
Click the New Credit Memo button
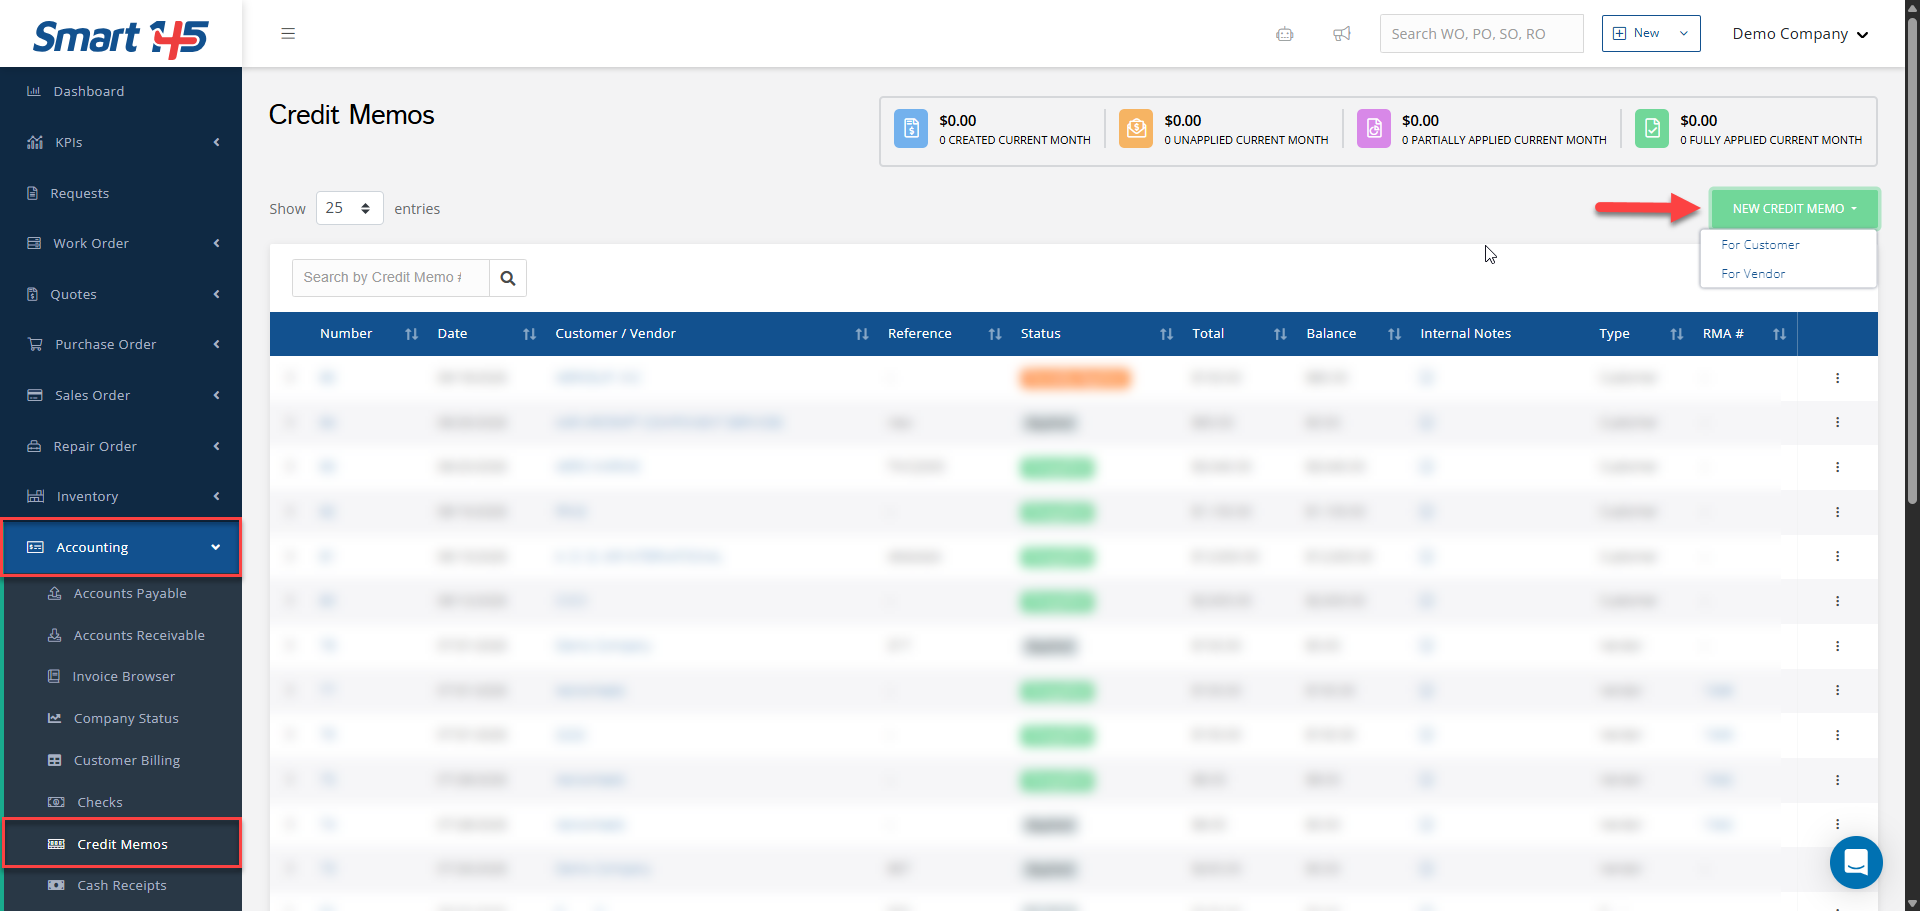click(x=1794, y=209)
